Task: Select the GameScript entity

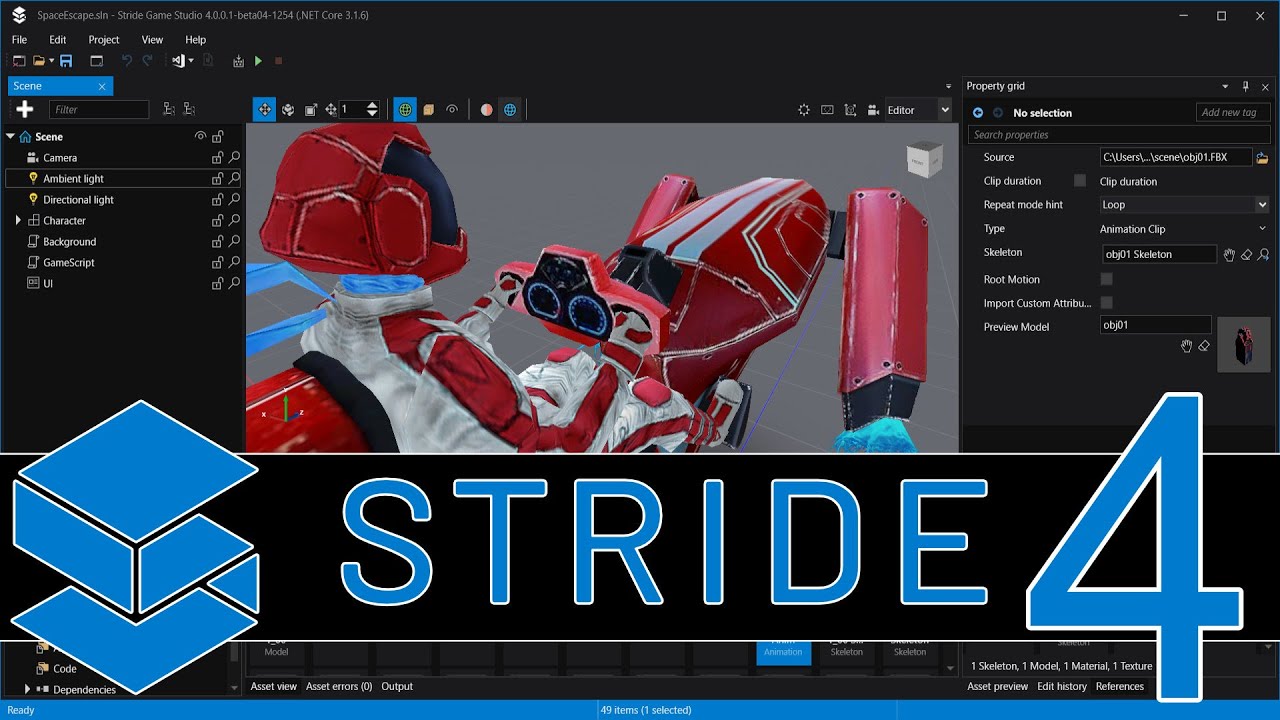Action: 69,263
